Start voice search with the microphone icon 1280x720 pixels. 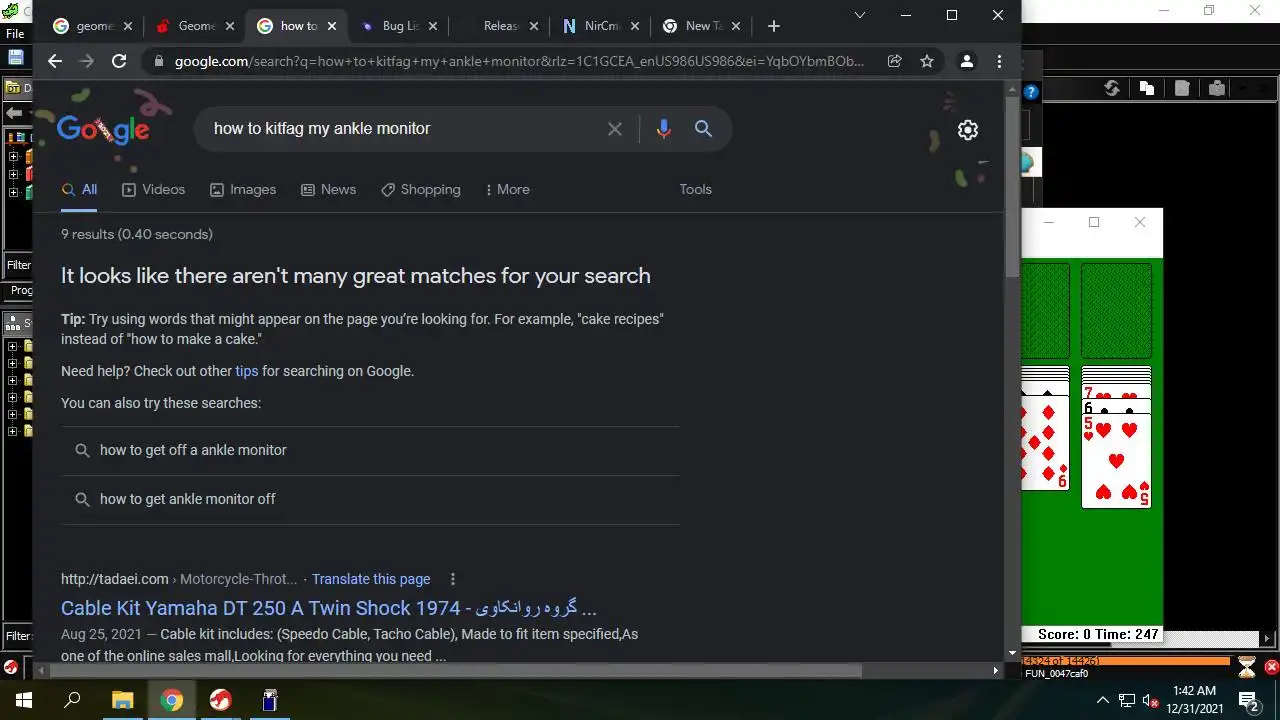click(x=663, y=129)
